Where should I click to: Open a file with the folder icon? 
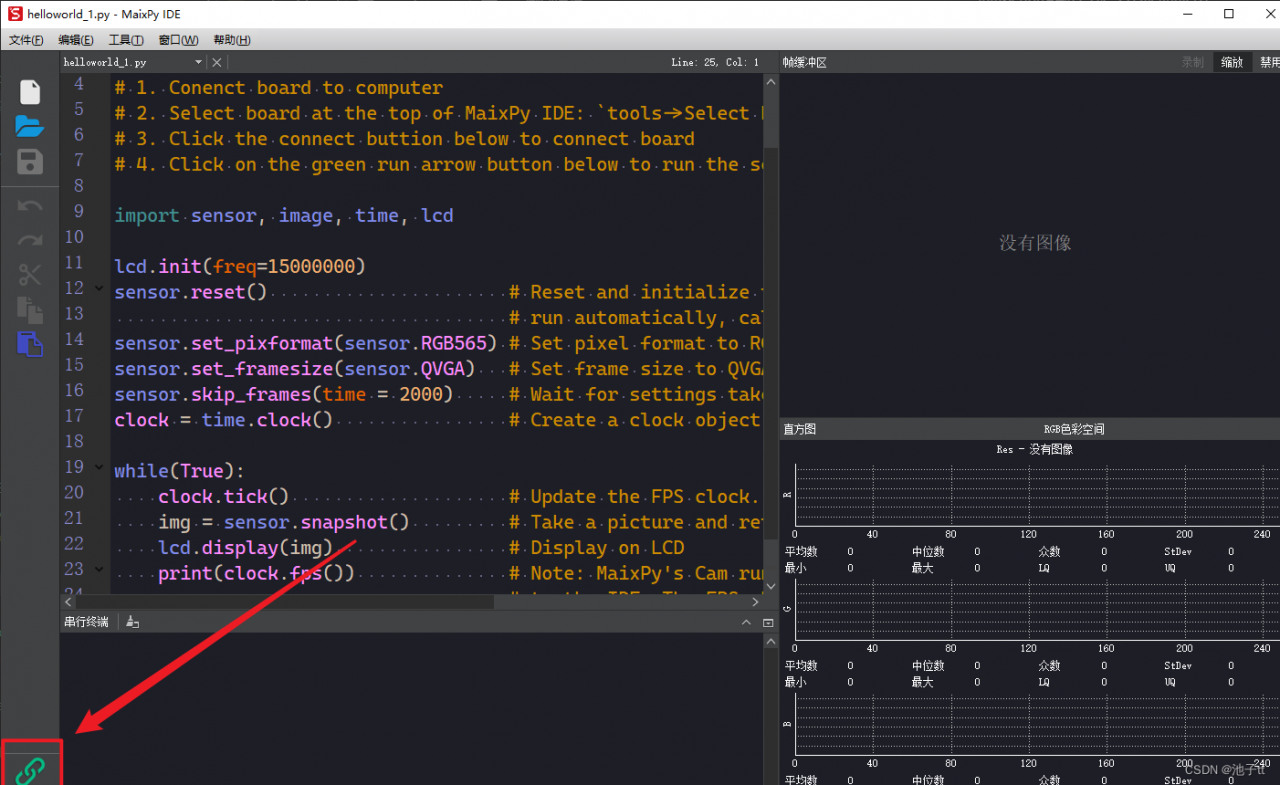[30, 127]
